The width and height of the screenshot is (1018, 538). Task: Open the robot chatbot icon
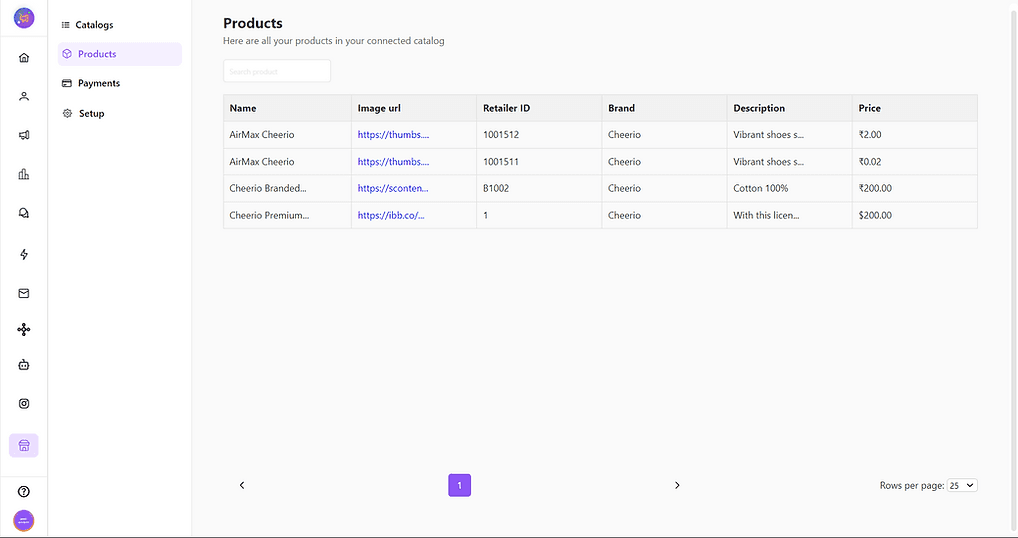click(24, 365)
